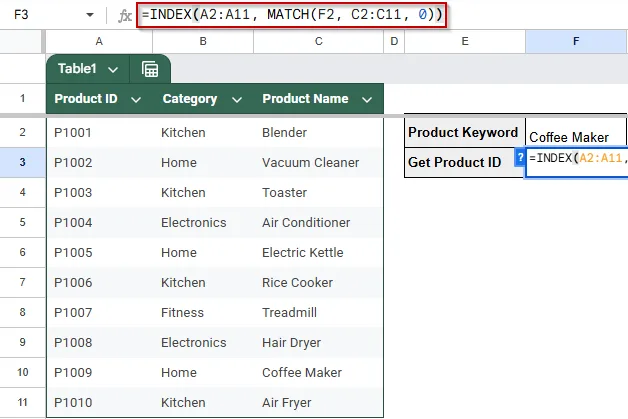Open the Table1 name dropdown
Viewport: 628px width, 419px height.
(x=113, y=70)
